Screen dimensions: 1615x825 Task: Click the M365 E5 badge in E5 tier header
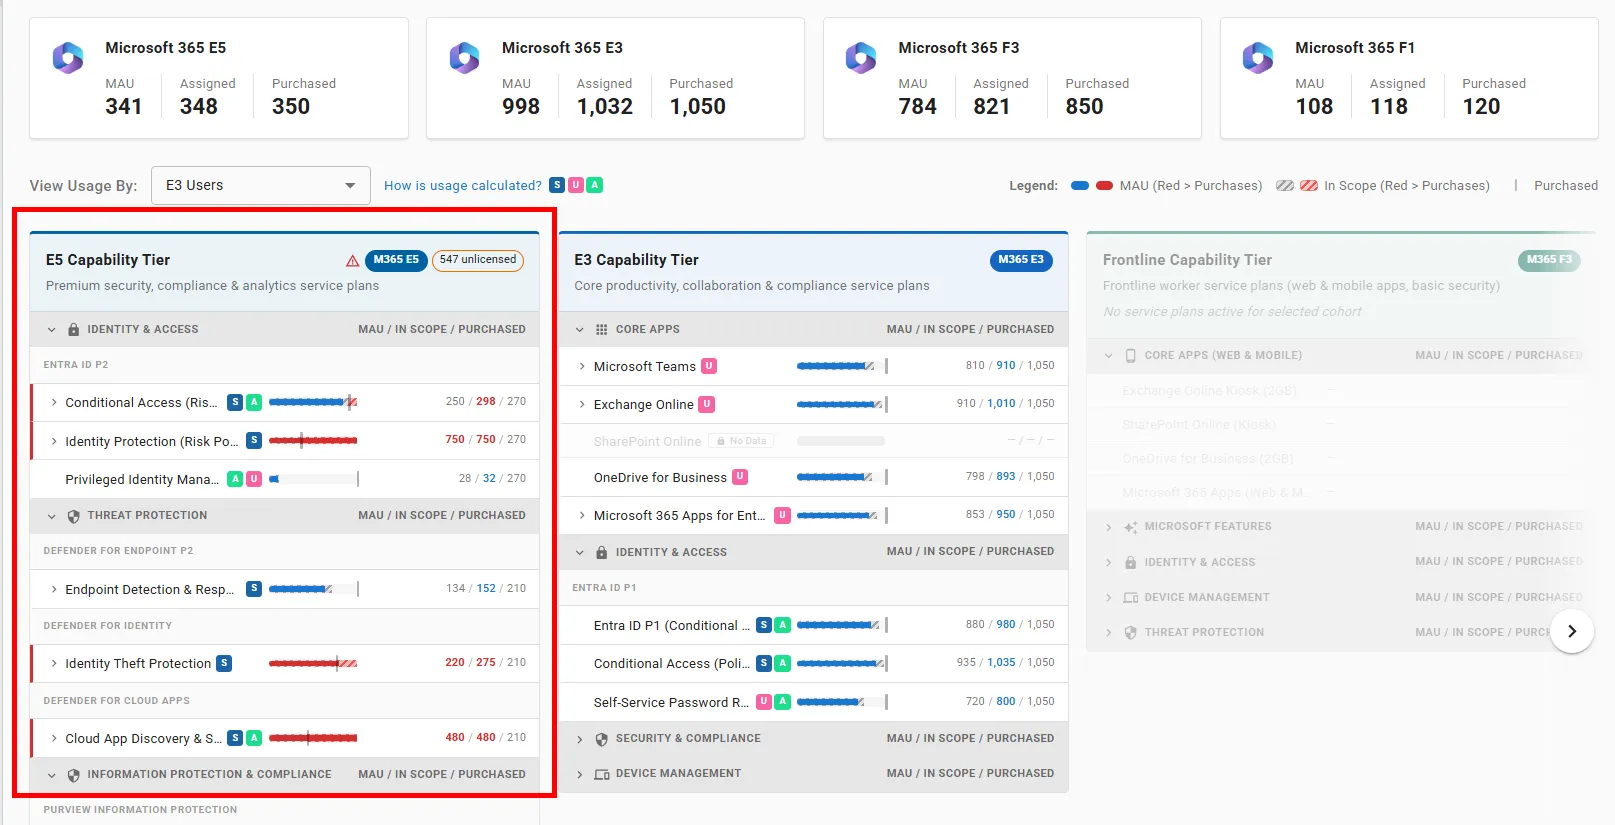(x=396, y=260)
